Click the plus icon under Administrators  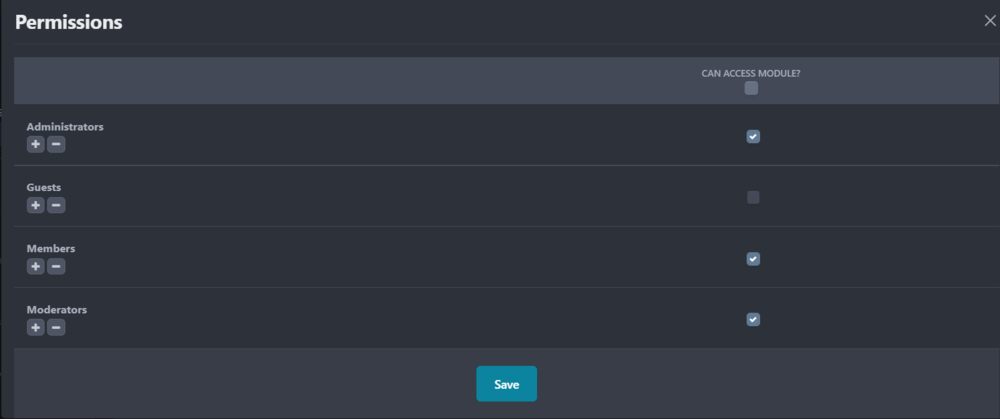tap(35, 145)
